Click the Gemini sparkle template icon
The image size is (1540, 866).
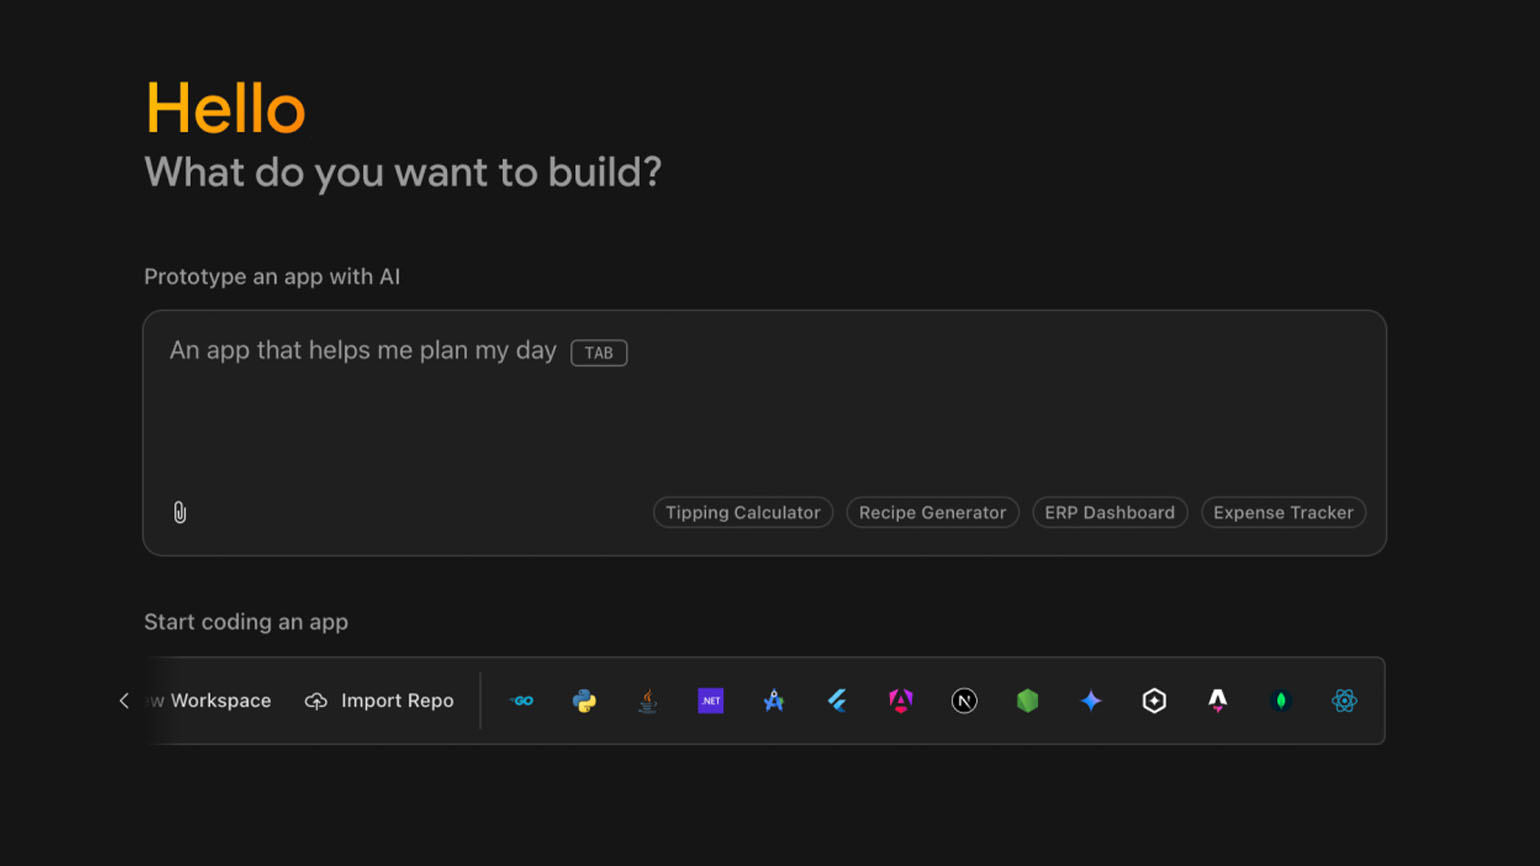1091,701
